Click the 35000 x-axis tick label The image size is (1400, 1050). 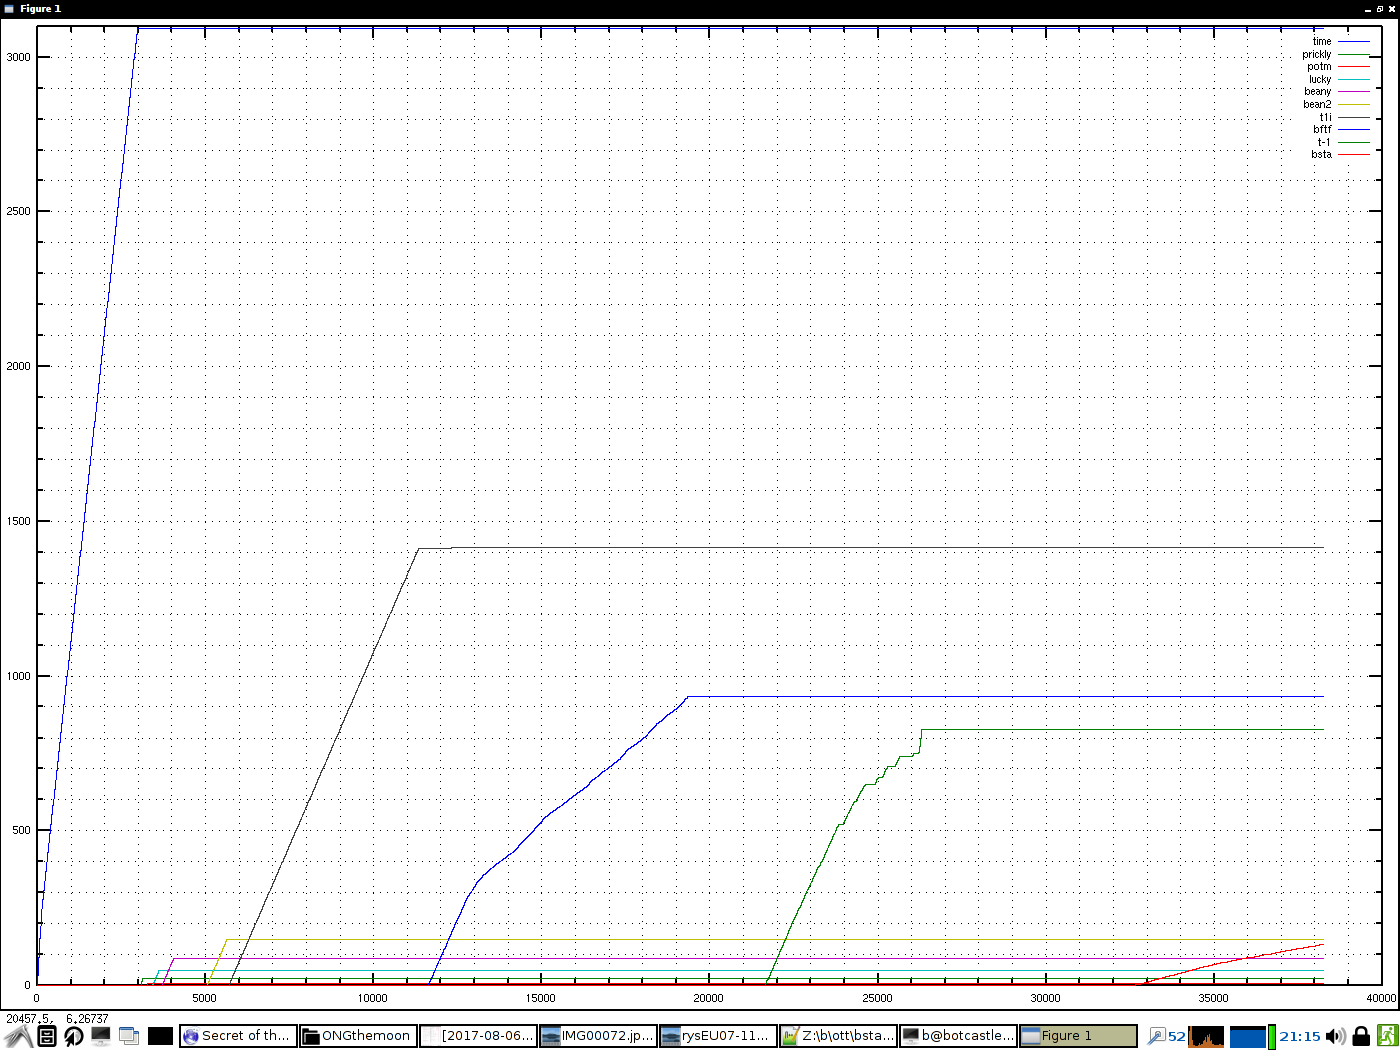1213,998
